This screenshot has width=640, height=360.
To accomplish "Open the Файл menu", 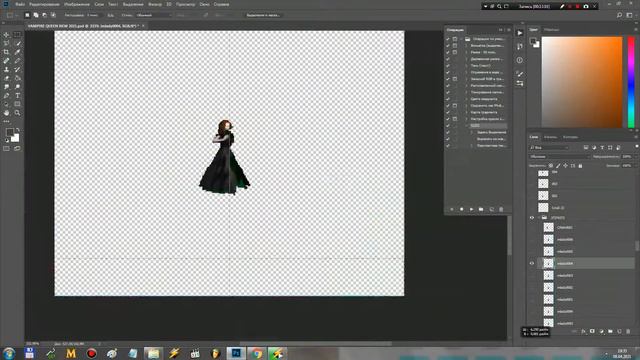I will click(20, 4).
